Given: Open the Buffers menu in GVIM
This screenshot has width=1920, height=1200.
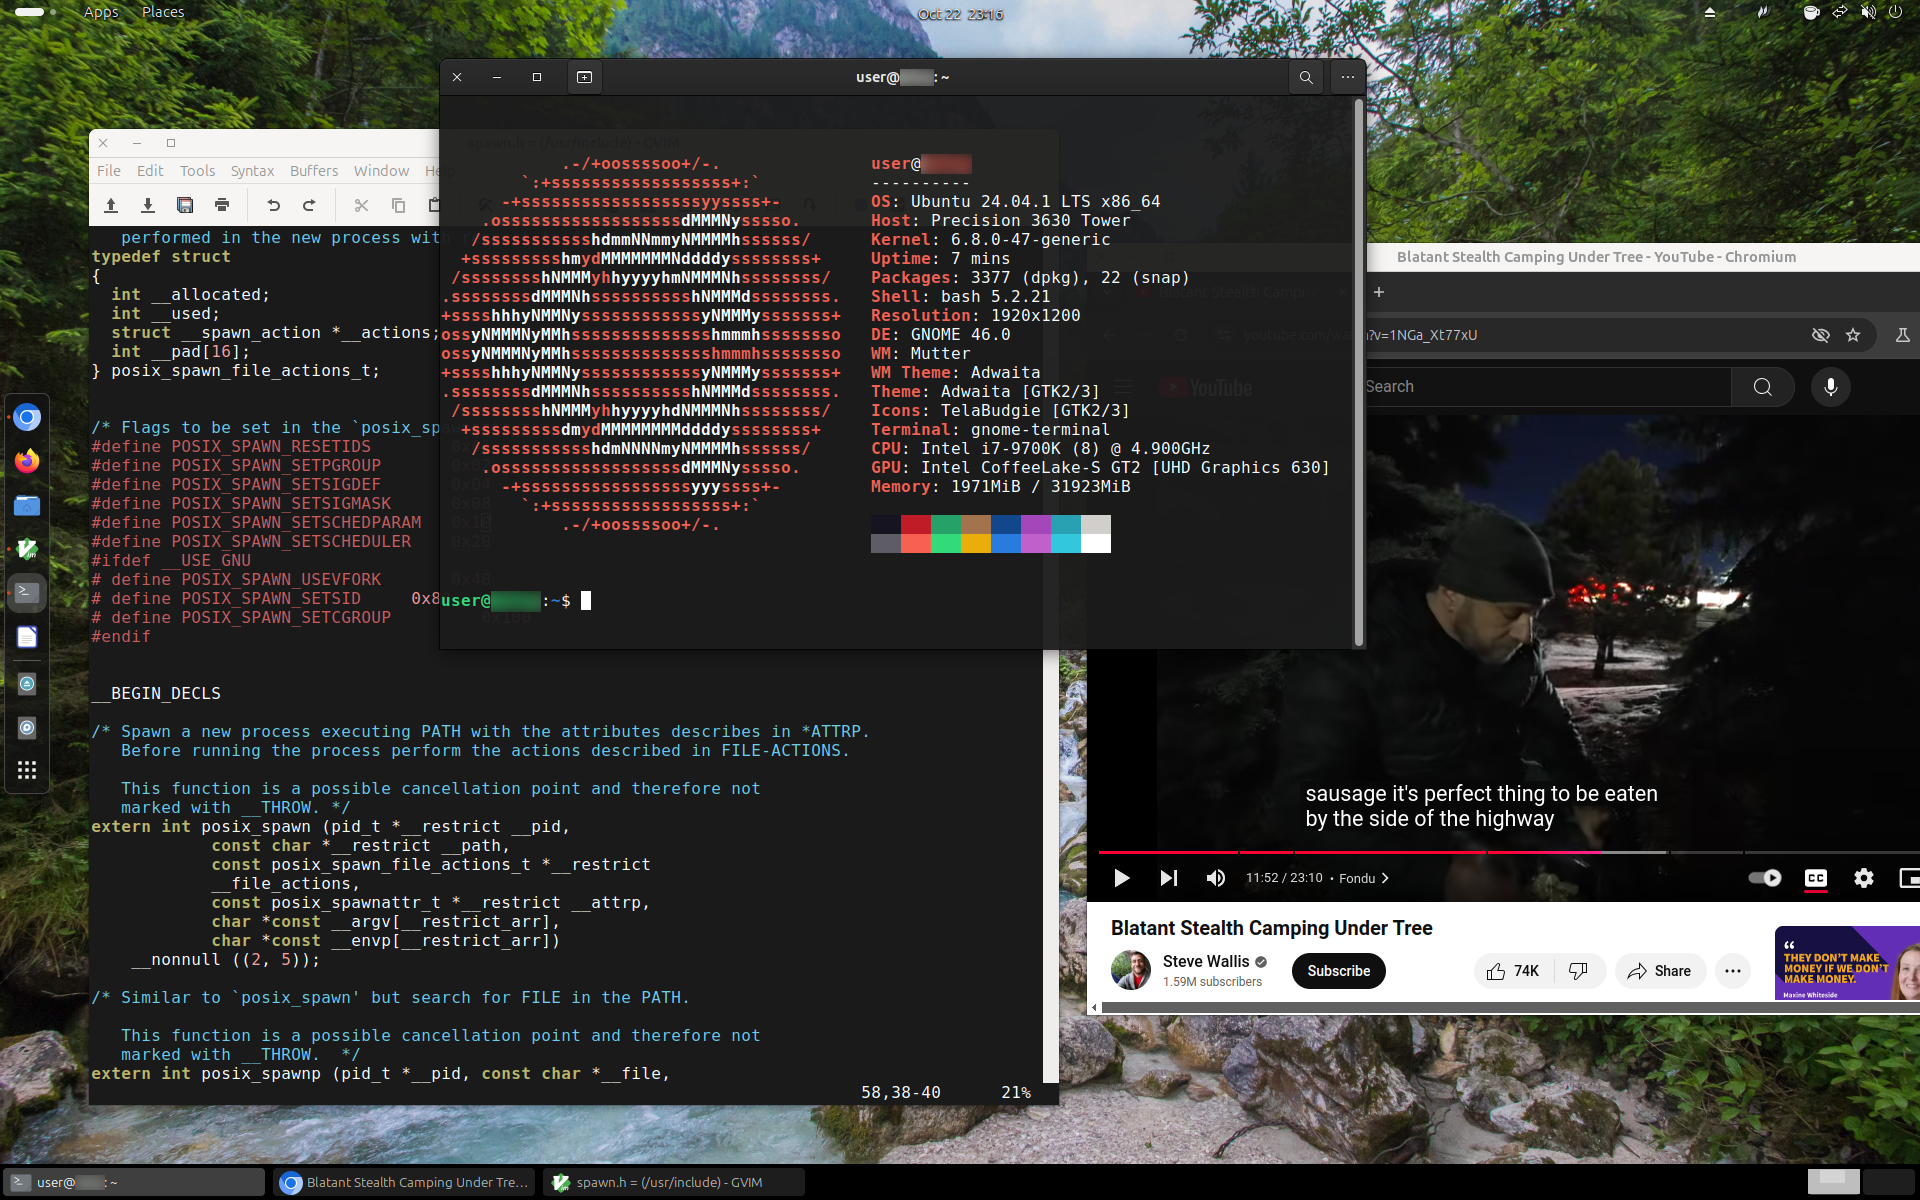Looking at the screenshot, I should click(x=314, y=171).
